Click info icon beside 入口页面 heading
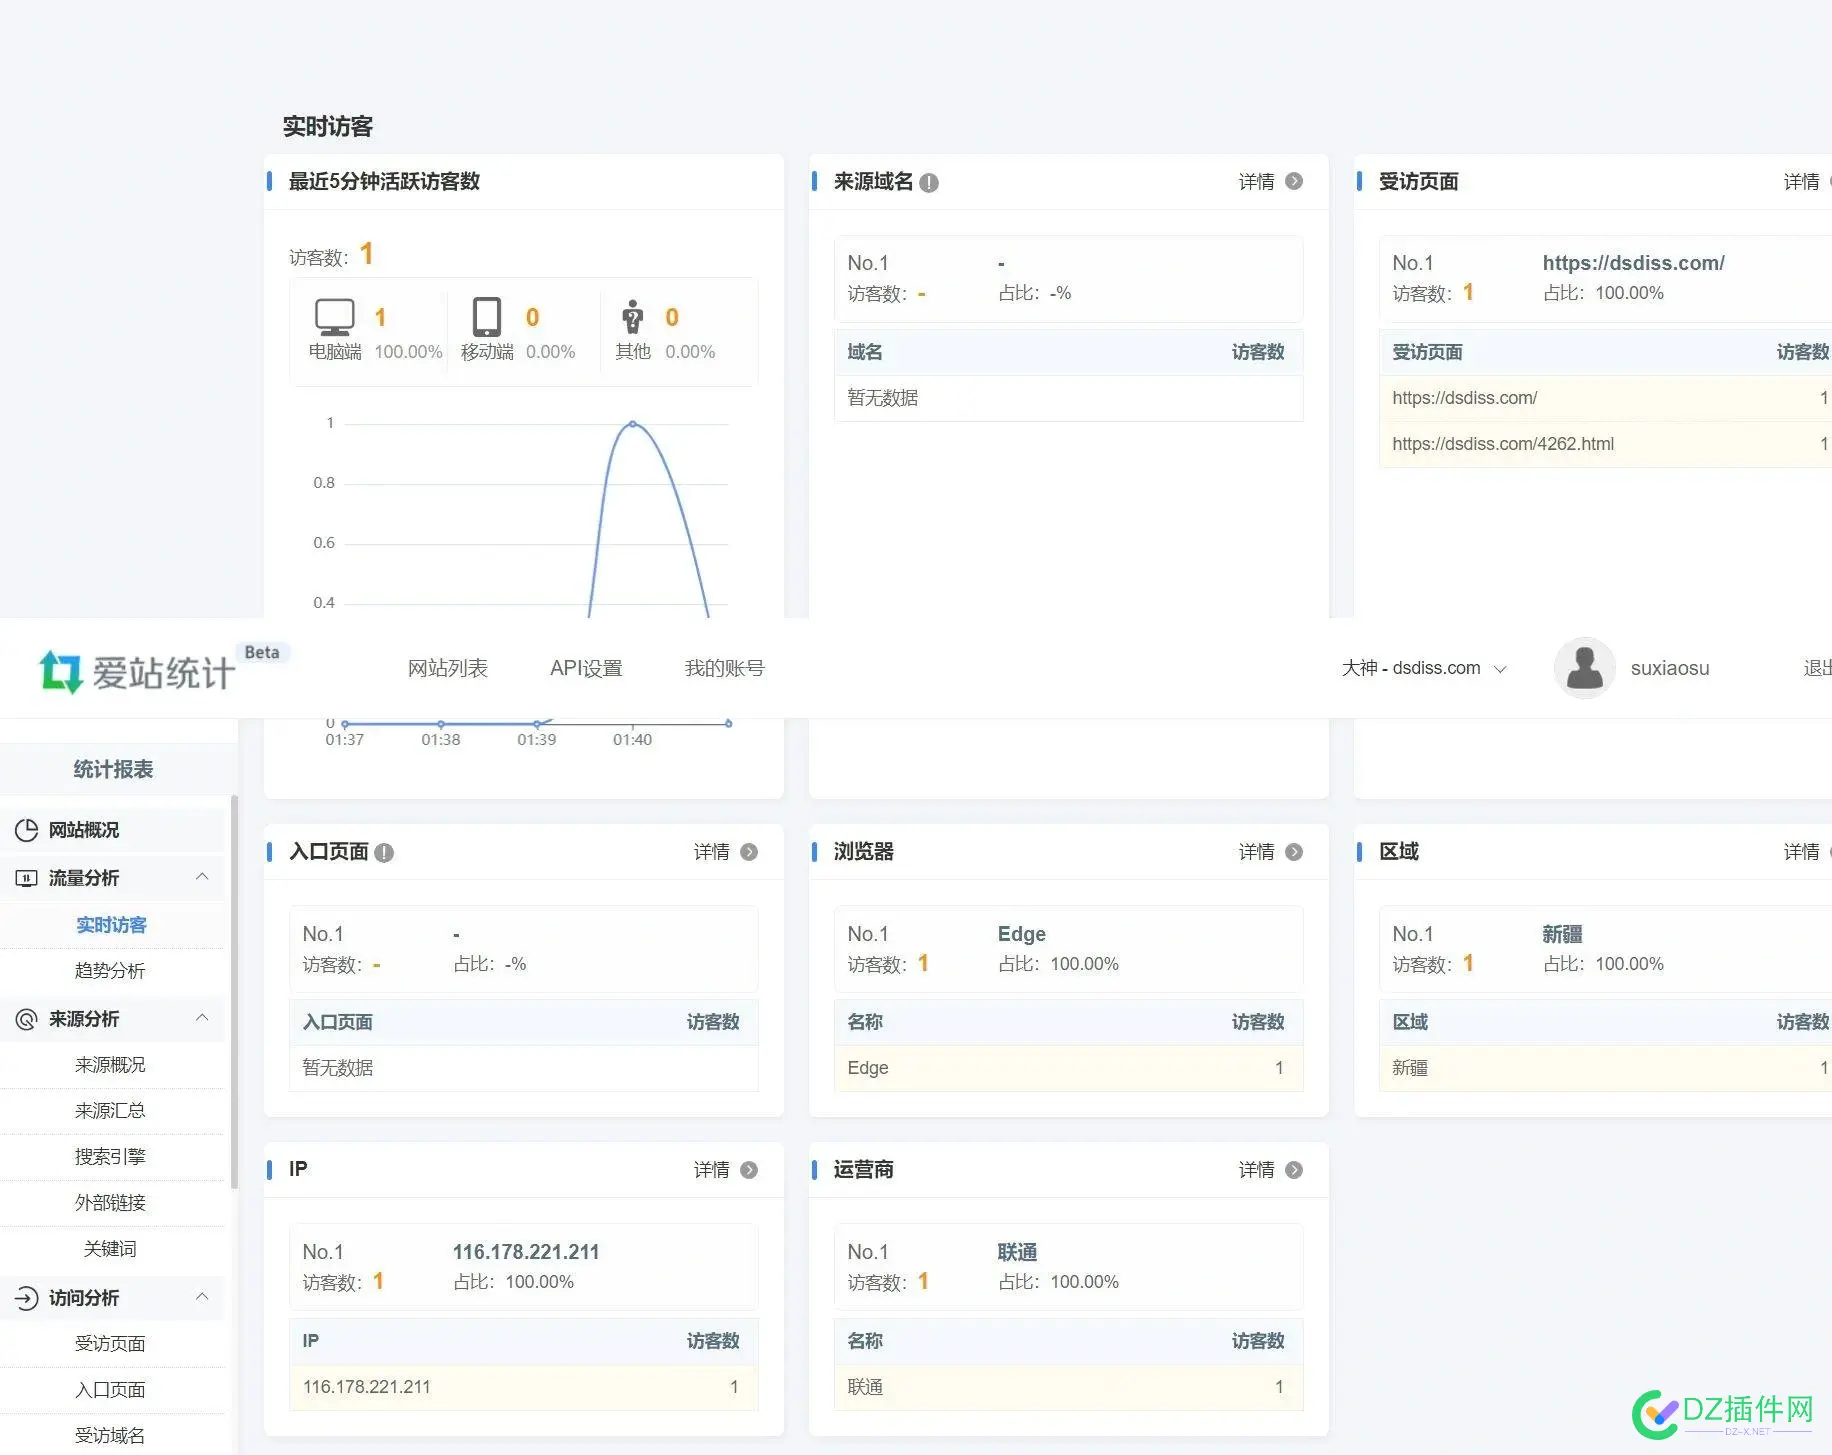Screen dimensions: 1832x1455 (384, 853)
